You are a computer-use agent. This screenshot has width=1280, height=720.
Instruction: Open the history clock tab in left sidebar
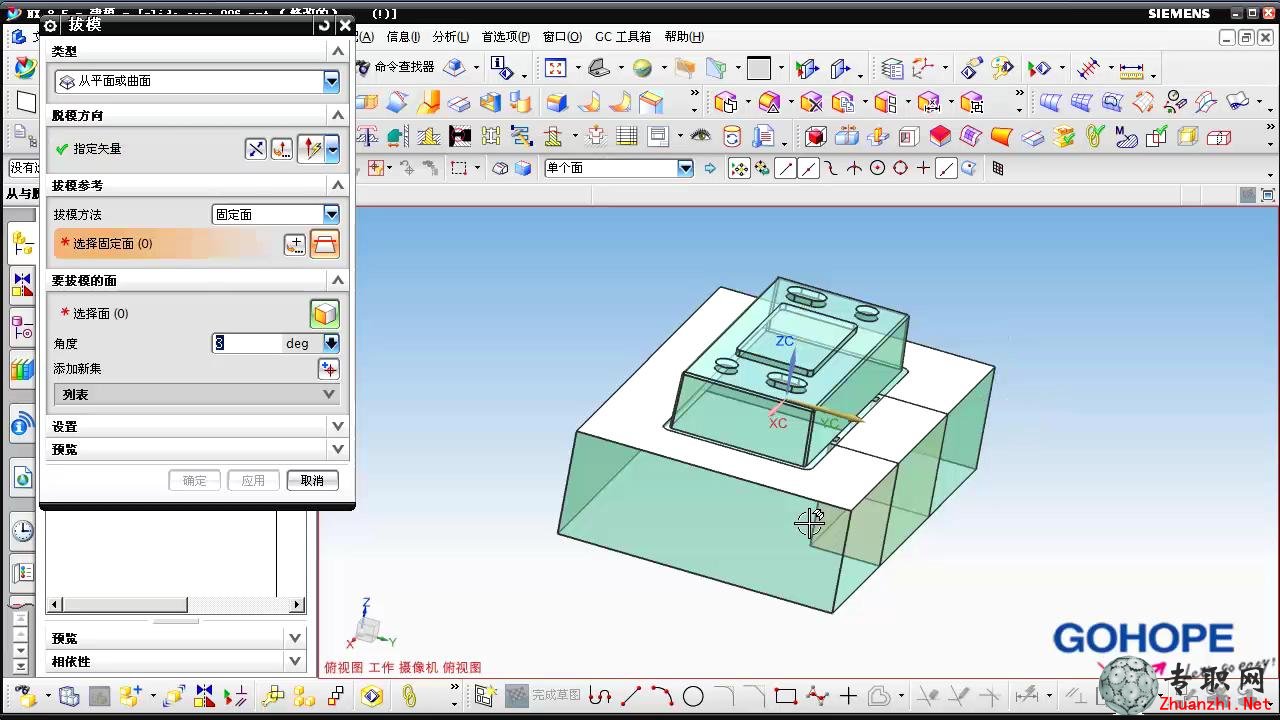coord(22,531)
